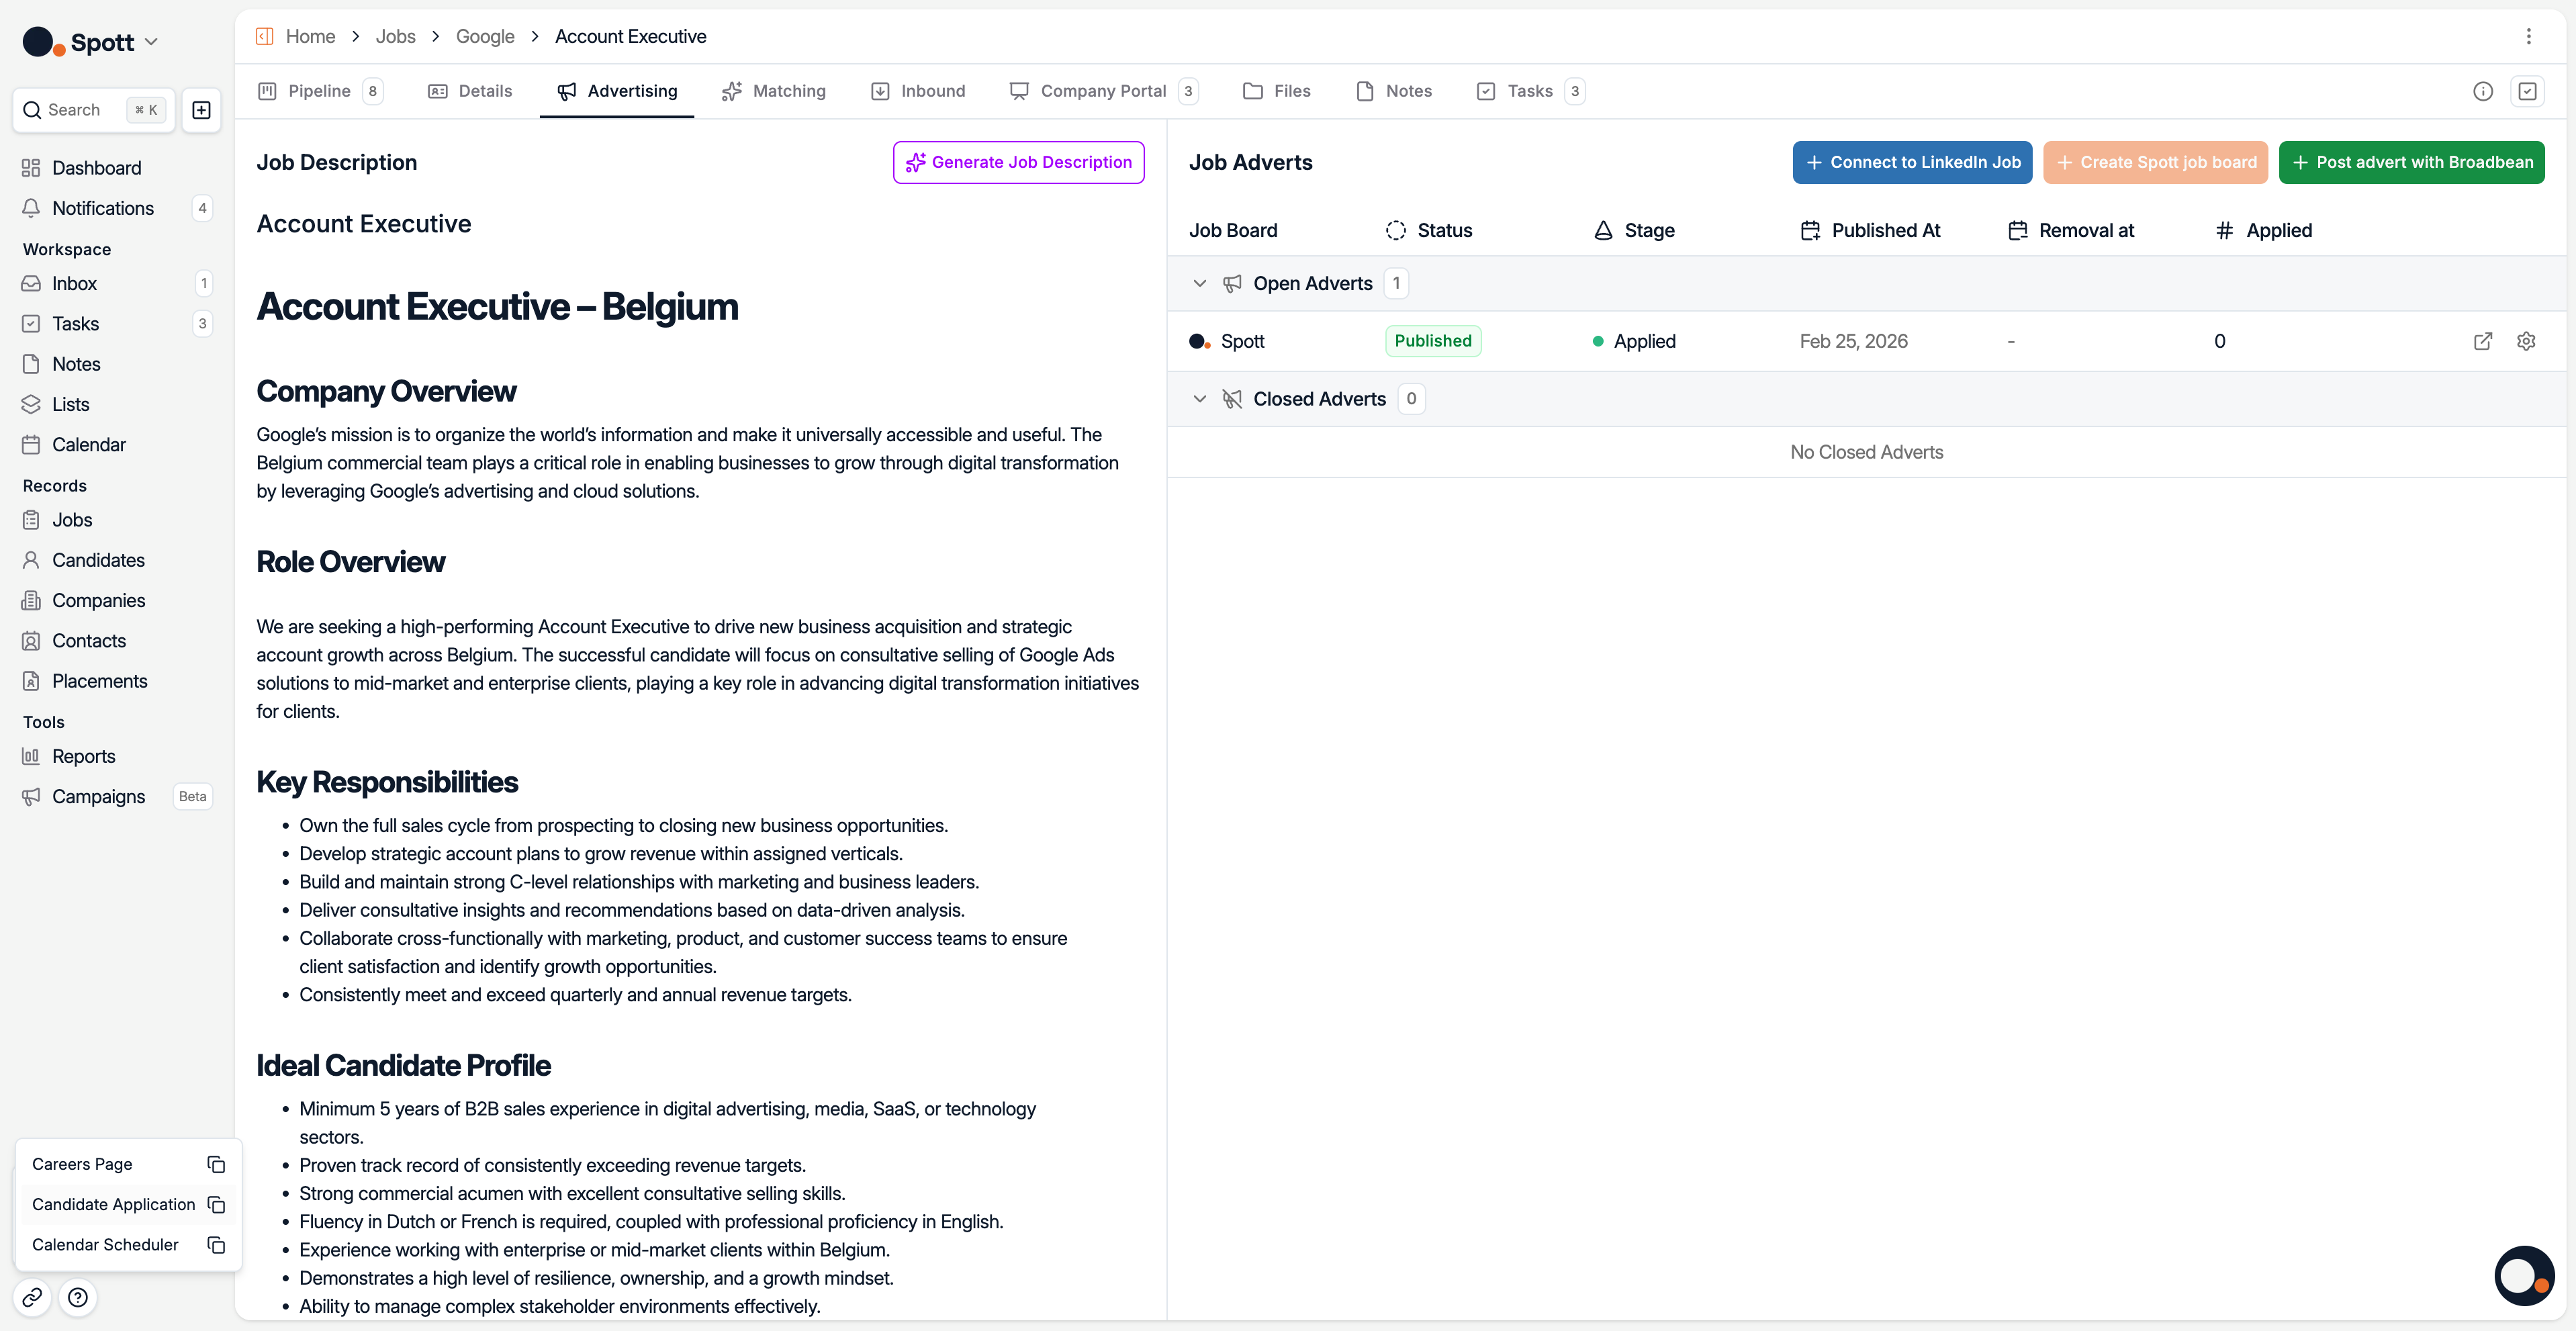Switch to the Matching tab

(774, 91)
